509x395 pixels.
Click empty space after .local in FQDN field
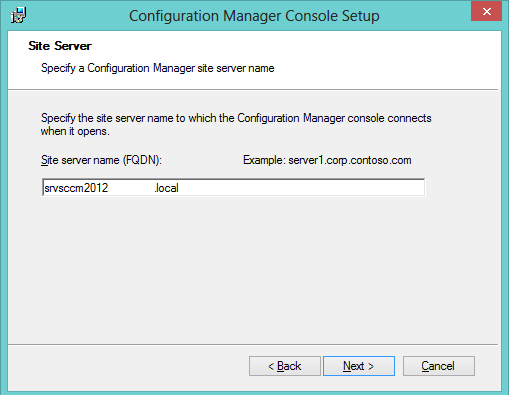coord(300,188)
